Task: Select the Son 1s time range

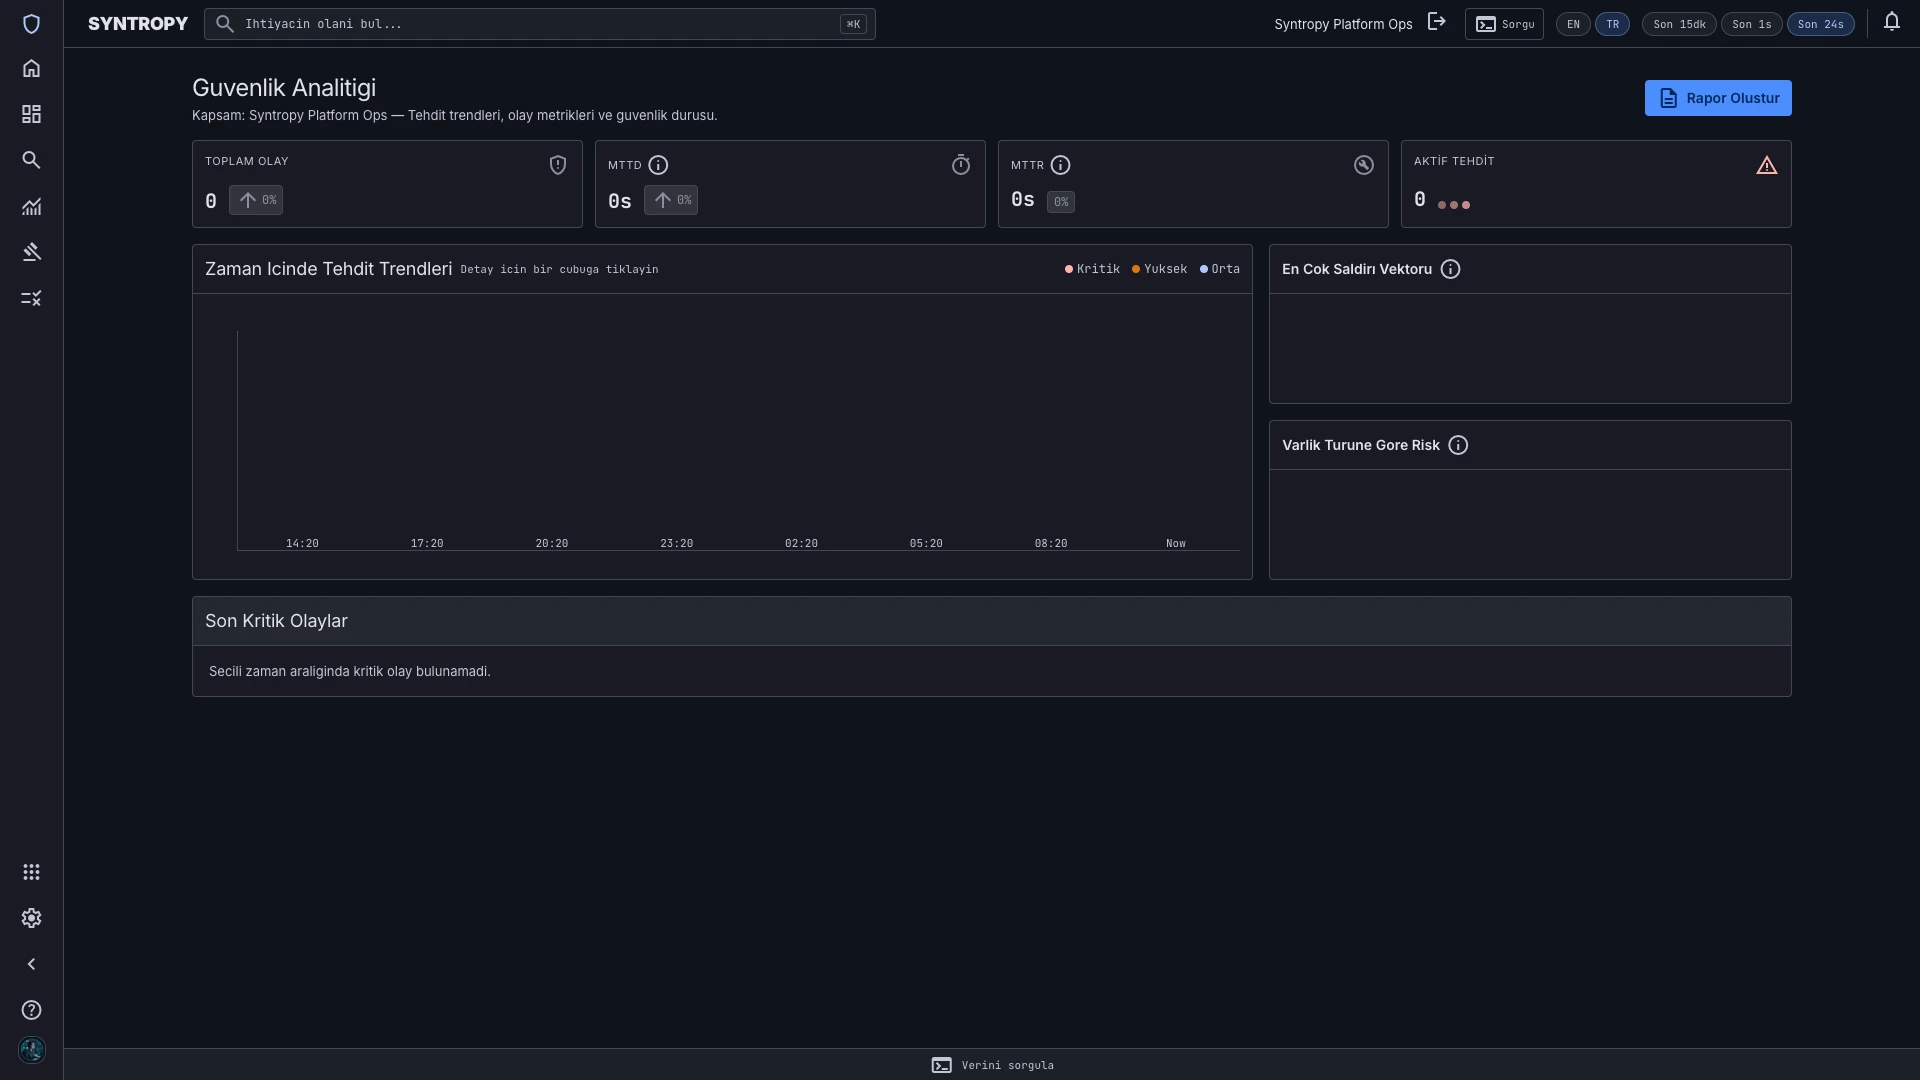Action: pyautogui.click(x=1751, y=24)
